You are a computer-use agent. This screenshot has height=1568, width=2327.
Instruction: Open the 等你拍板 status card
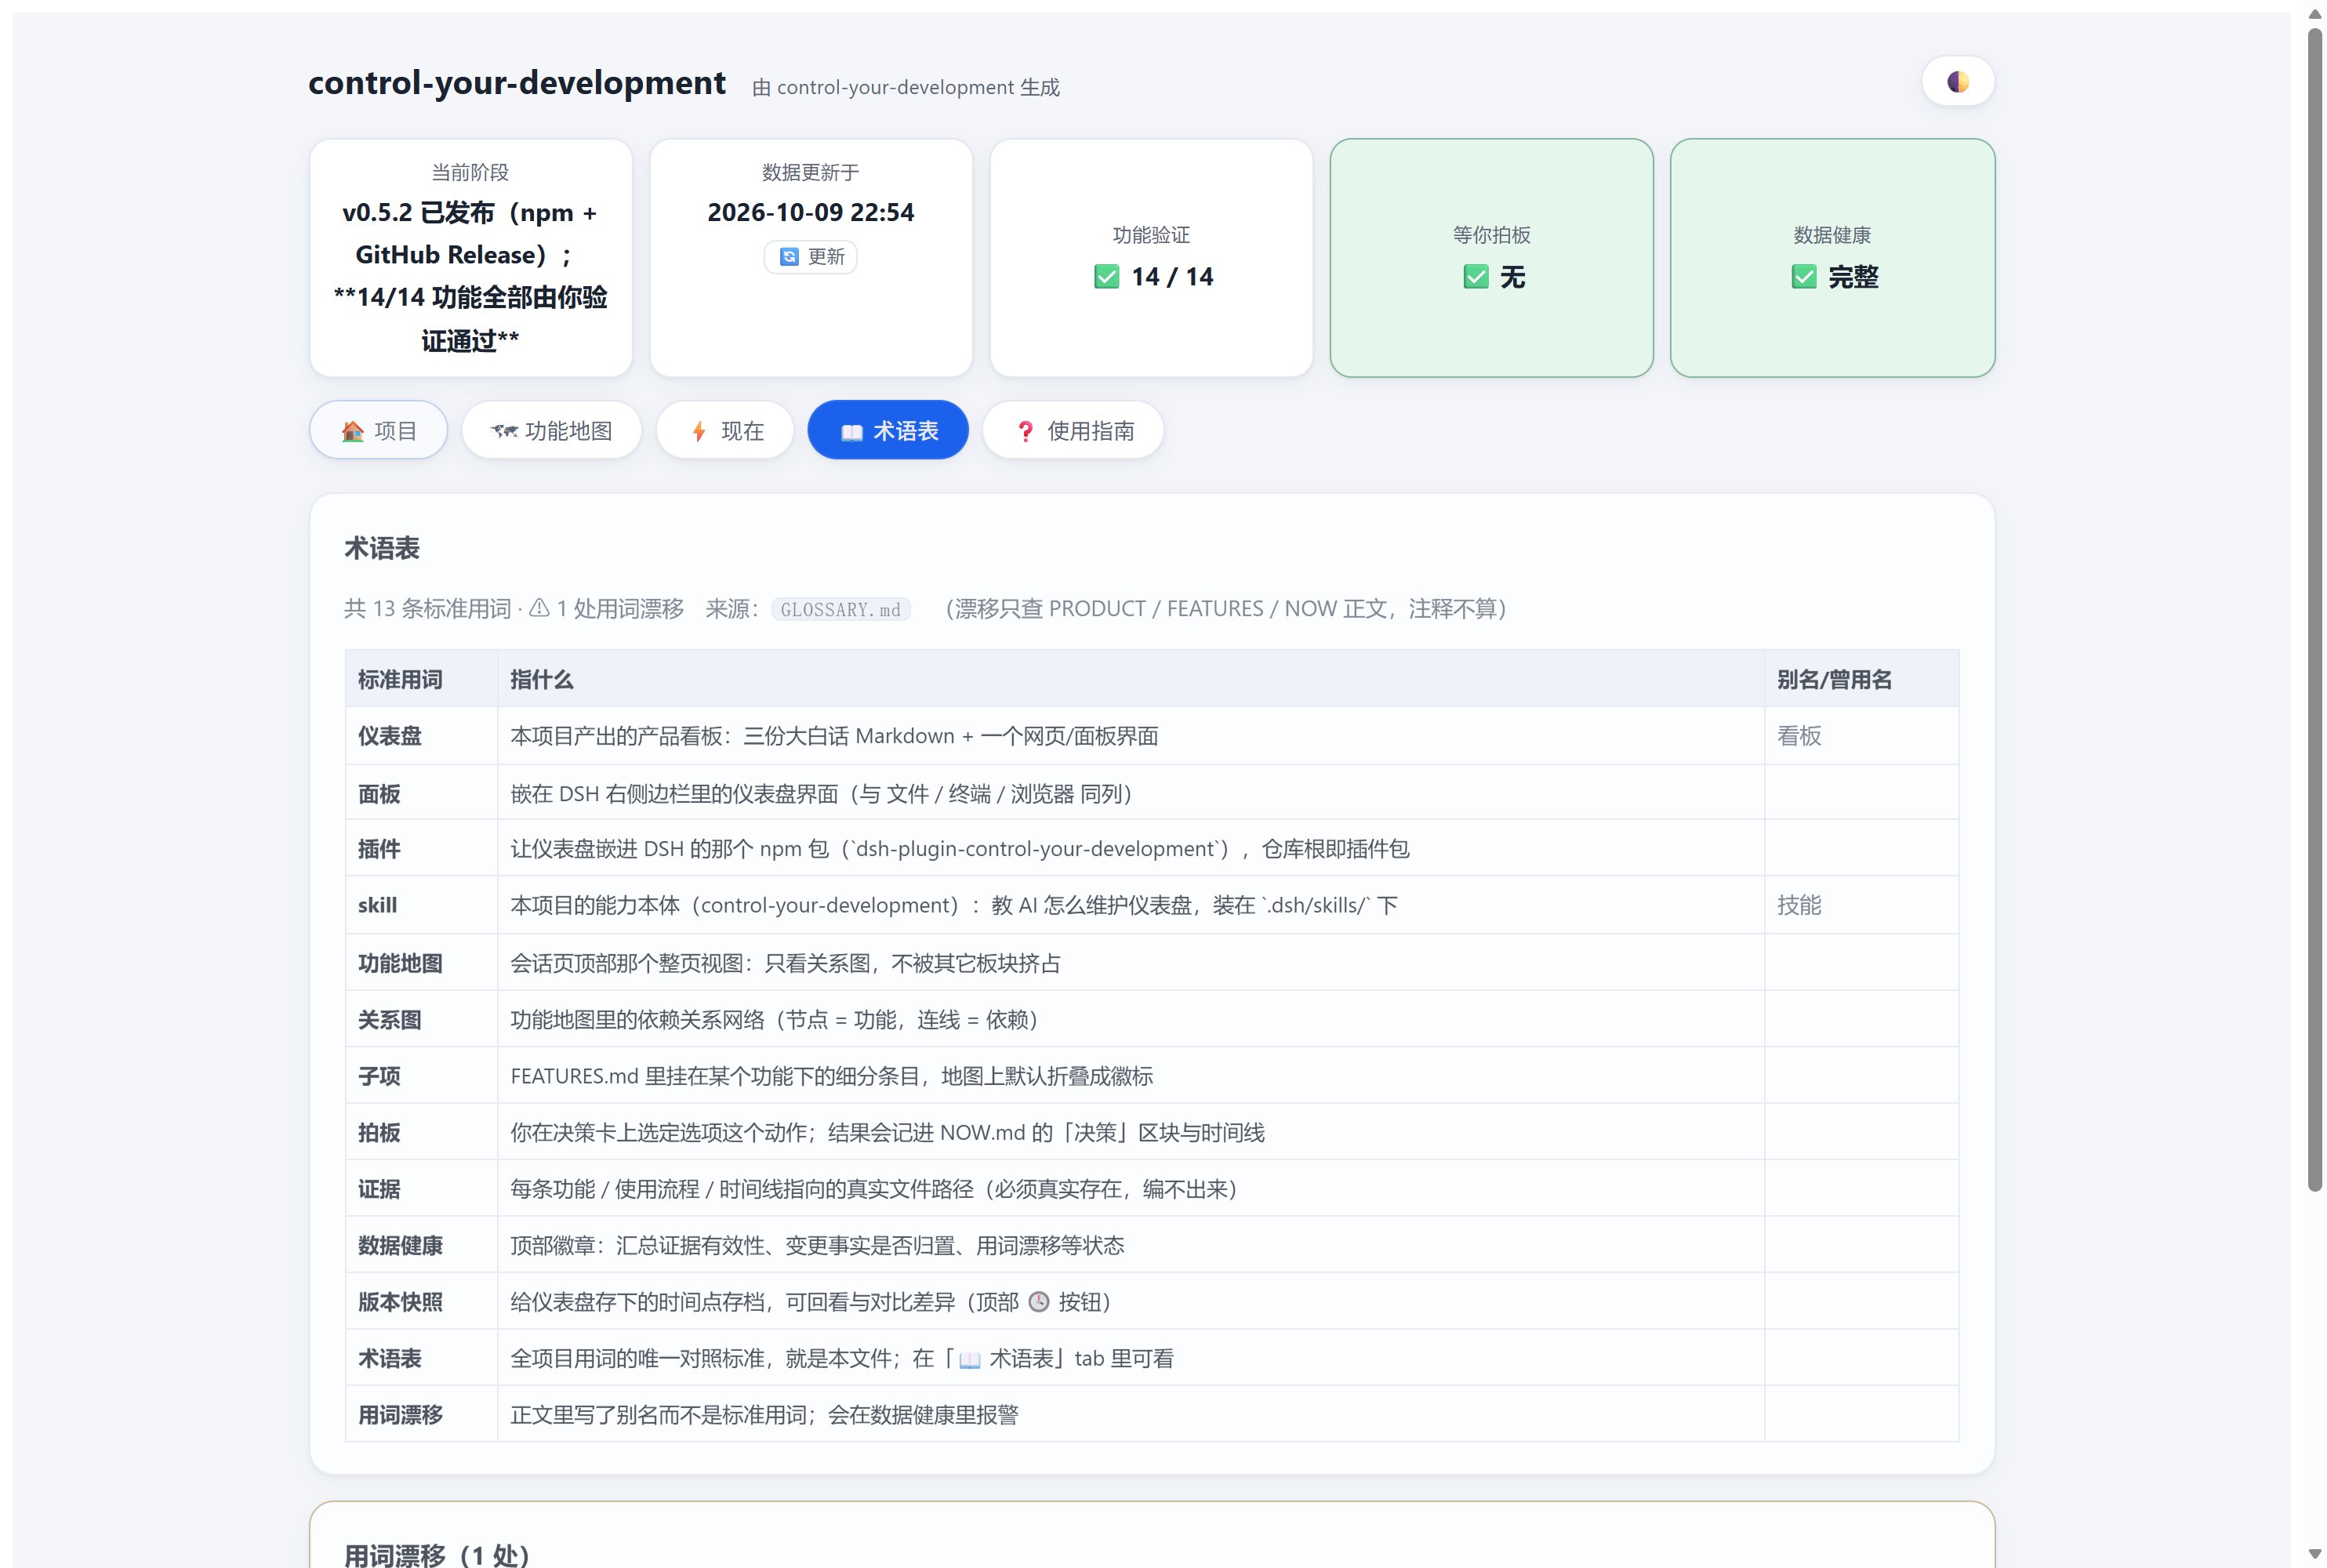[x=1491, y=258]
